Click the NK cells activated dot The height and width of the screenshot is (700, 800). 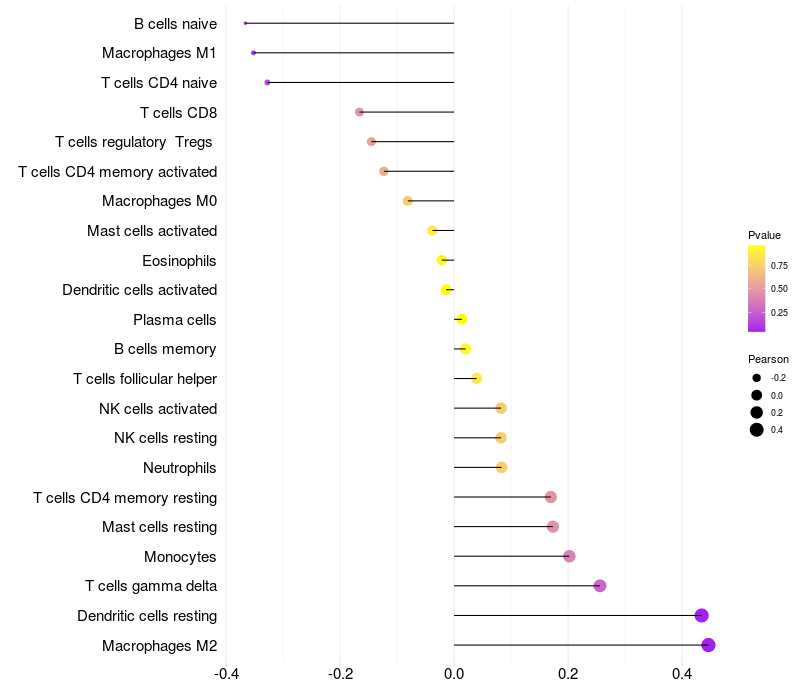[x=501, y=408]
